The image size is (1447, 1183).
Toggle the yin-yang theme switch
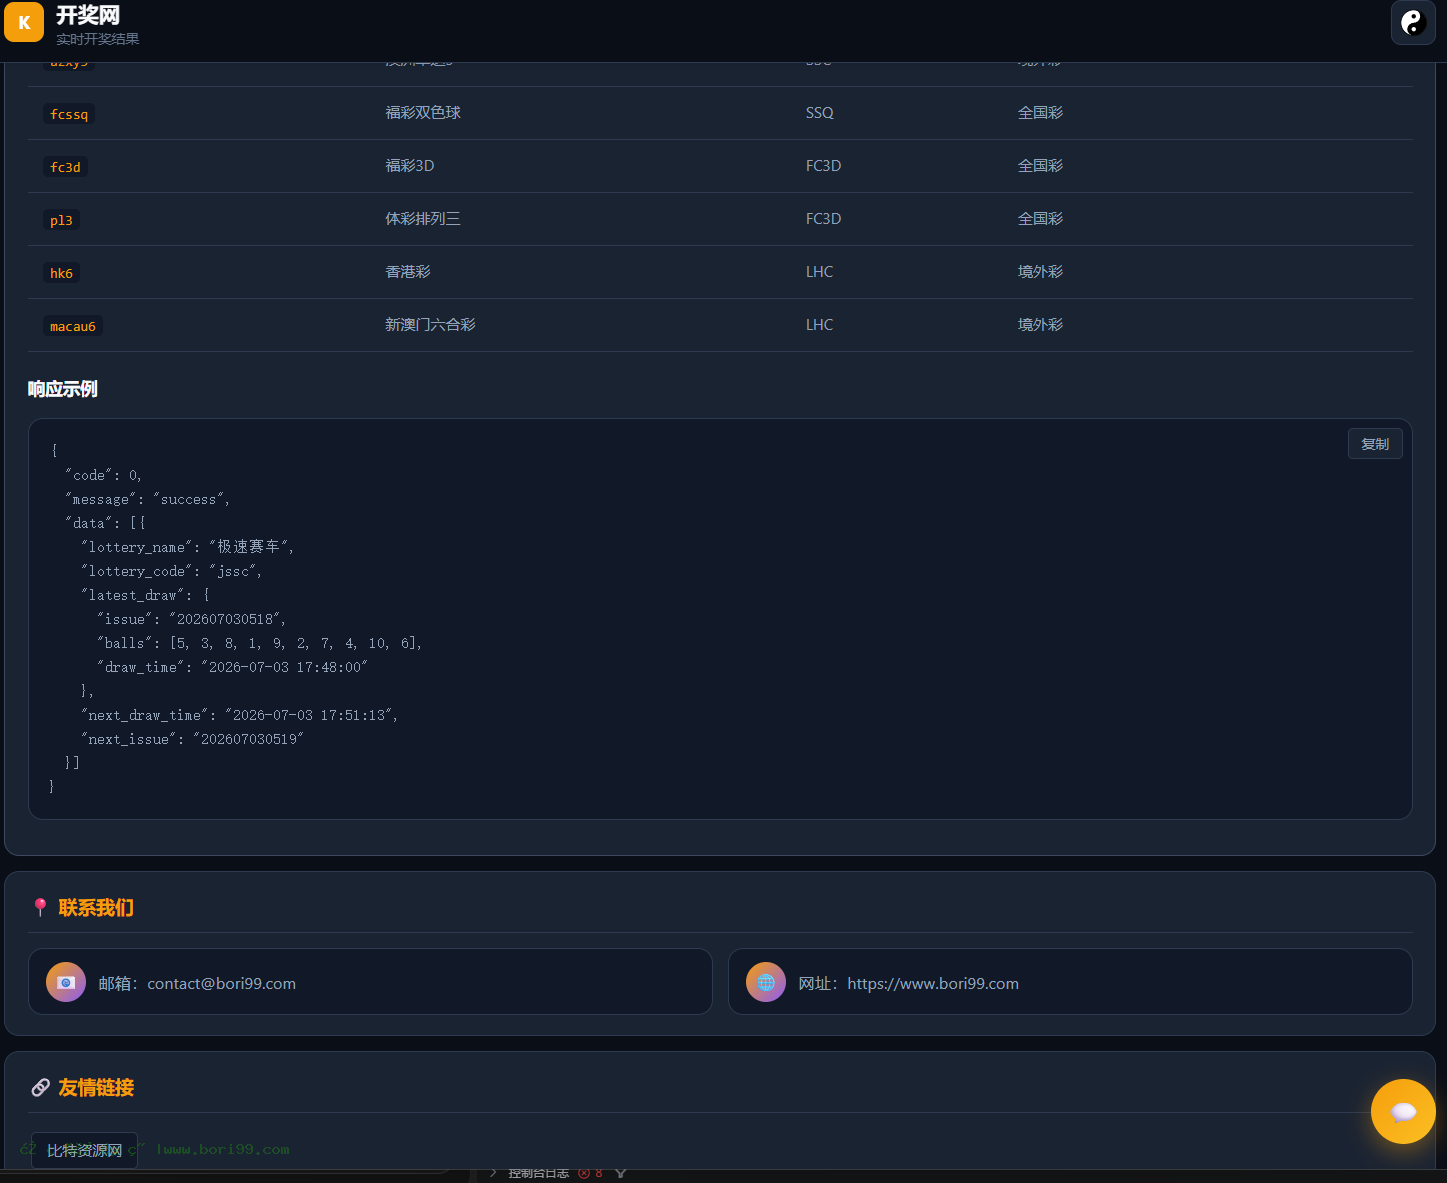pyautogui.click(x=1413, y=22)
